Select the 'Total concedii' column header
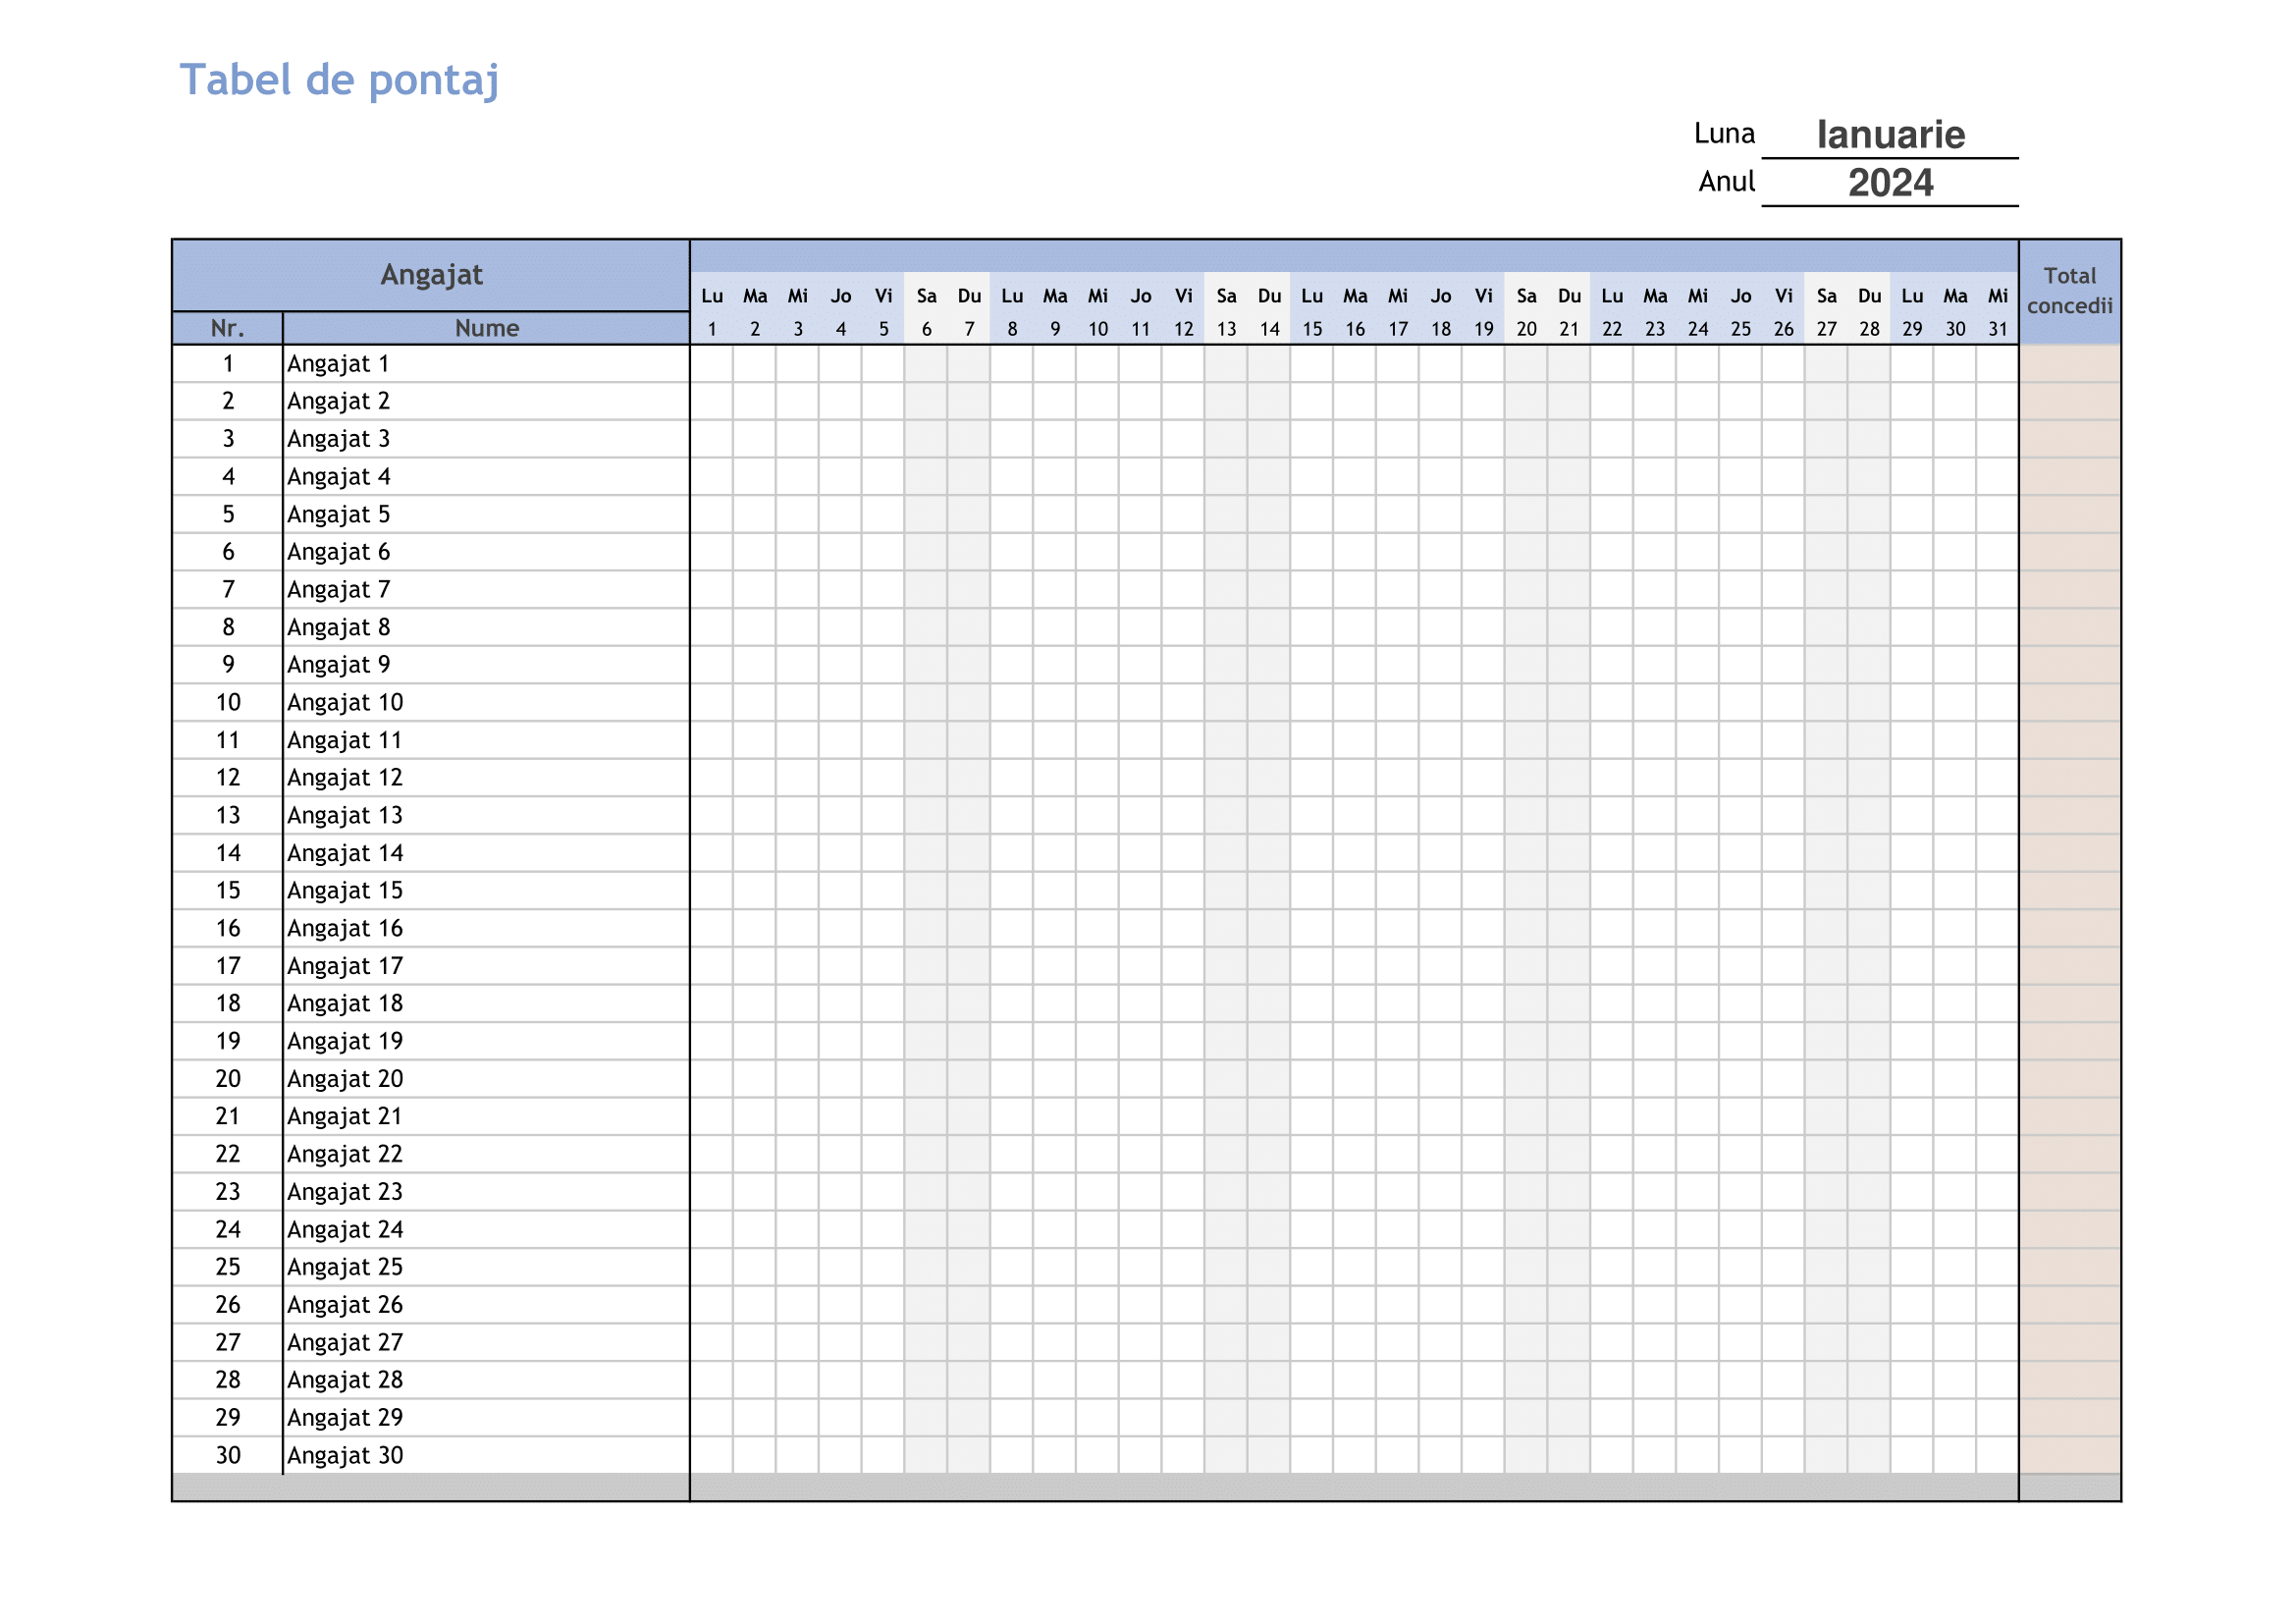Screen dimensions: 2296x1624 tap(2069, 290)
